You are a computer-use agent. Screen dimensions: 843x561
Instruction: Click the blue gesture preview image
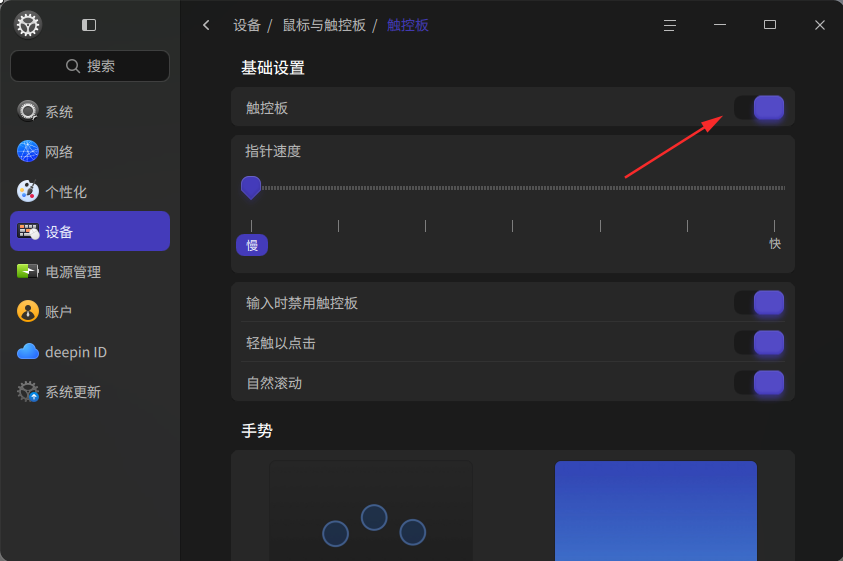coord(656,510)
